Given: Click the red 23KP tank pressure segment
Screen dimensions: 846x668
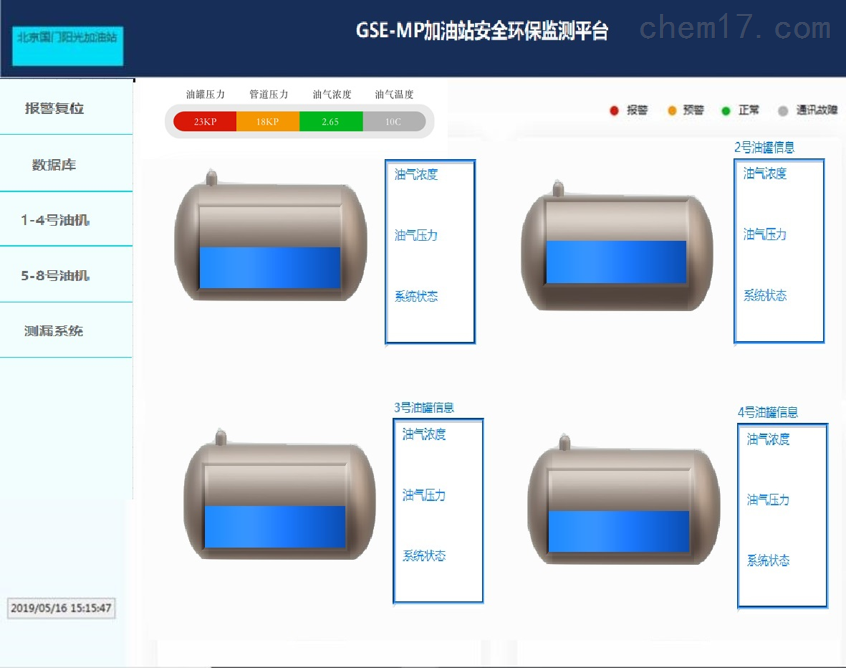Looking at the screenshot, I should pos(204,121).
